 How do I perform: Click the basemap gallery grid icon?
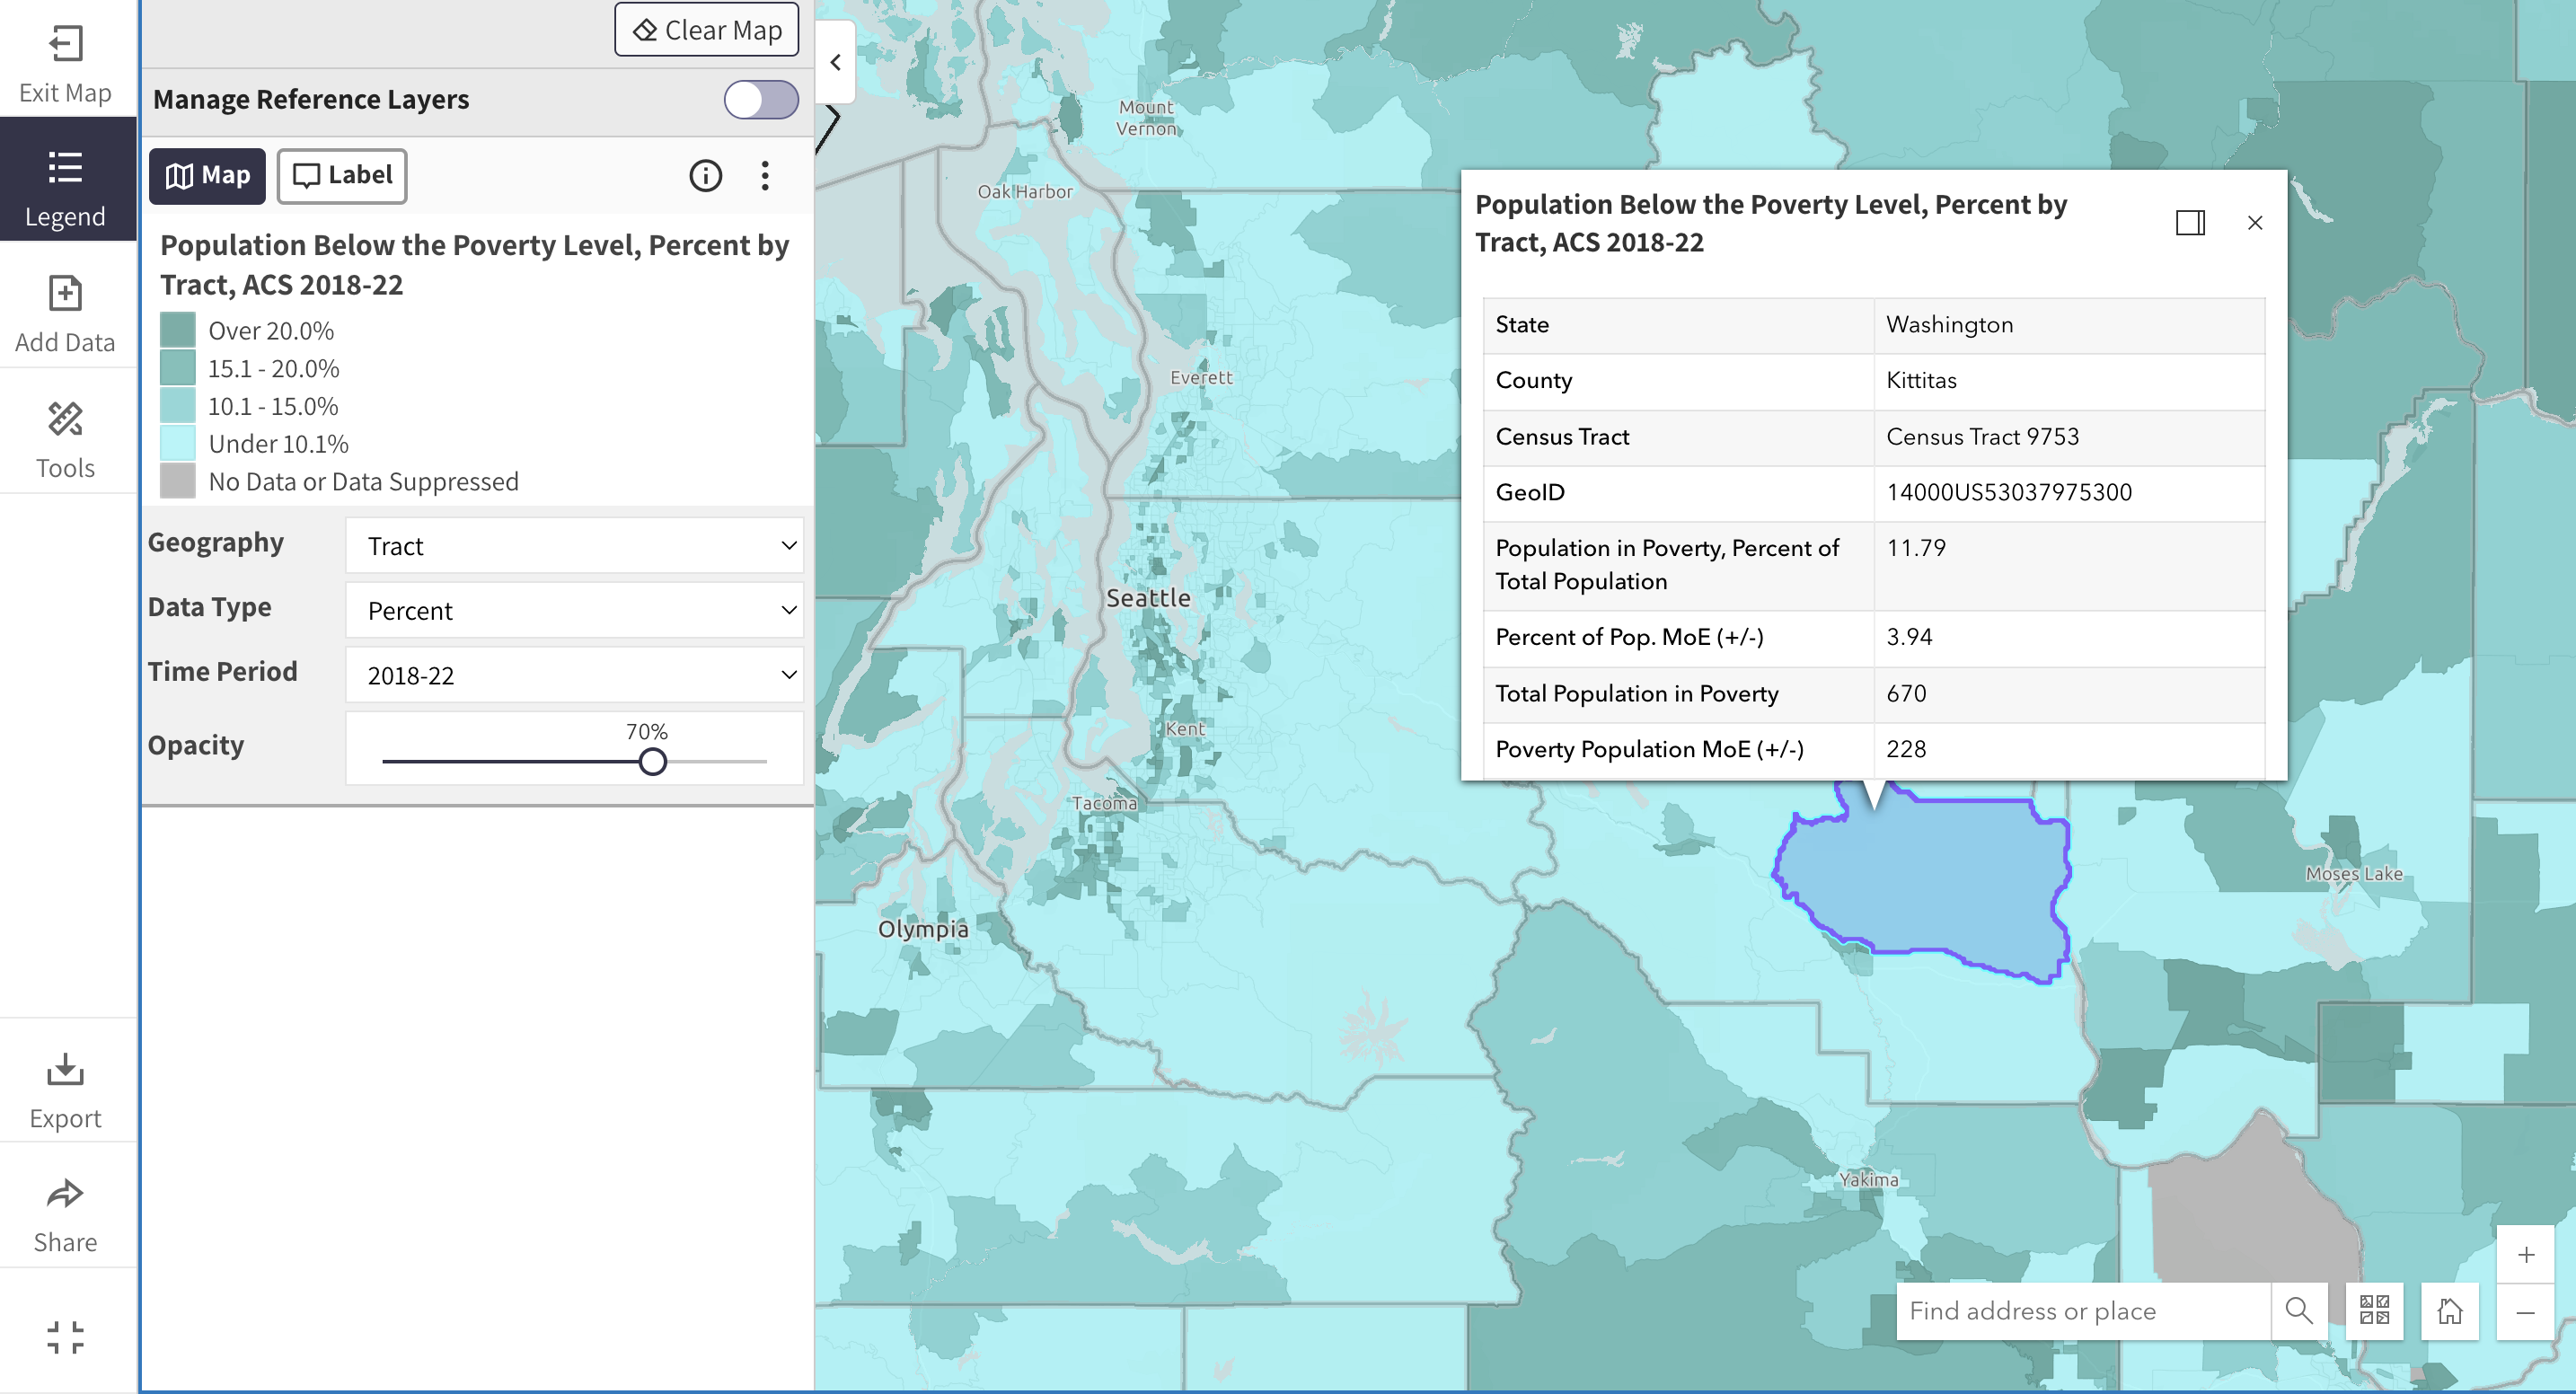click(2374, 1310)
